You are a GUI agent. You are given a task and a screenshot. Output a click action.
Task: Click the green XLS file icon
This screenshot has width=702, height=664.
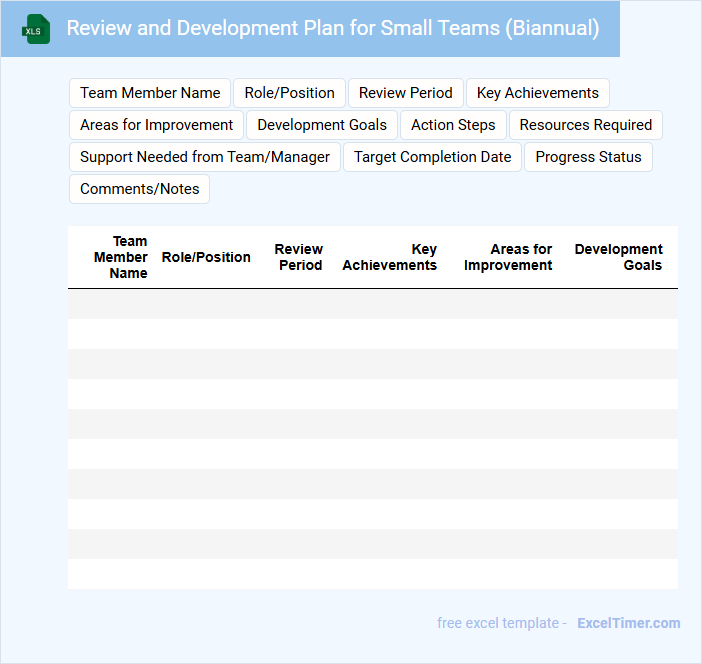[x=36, y=29]
